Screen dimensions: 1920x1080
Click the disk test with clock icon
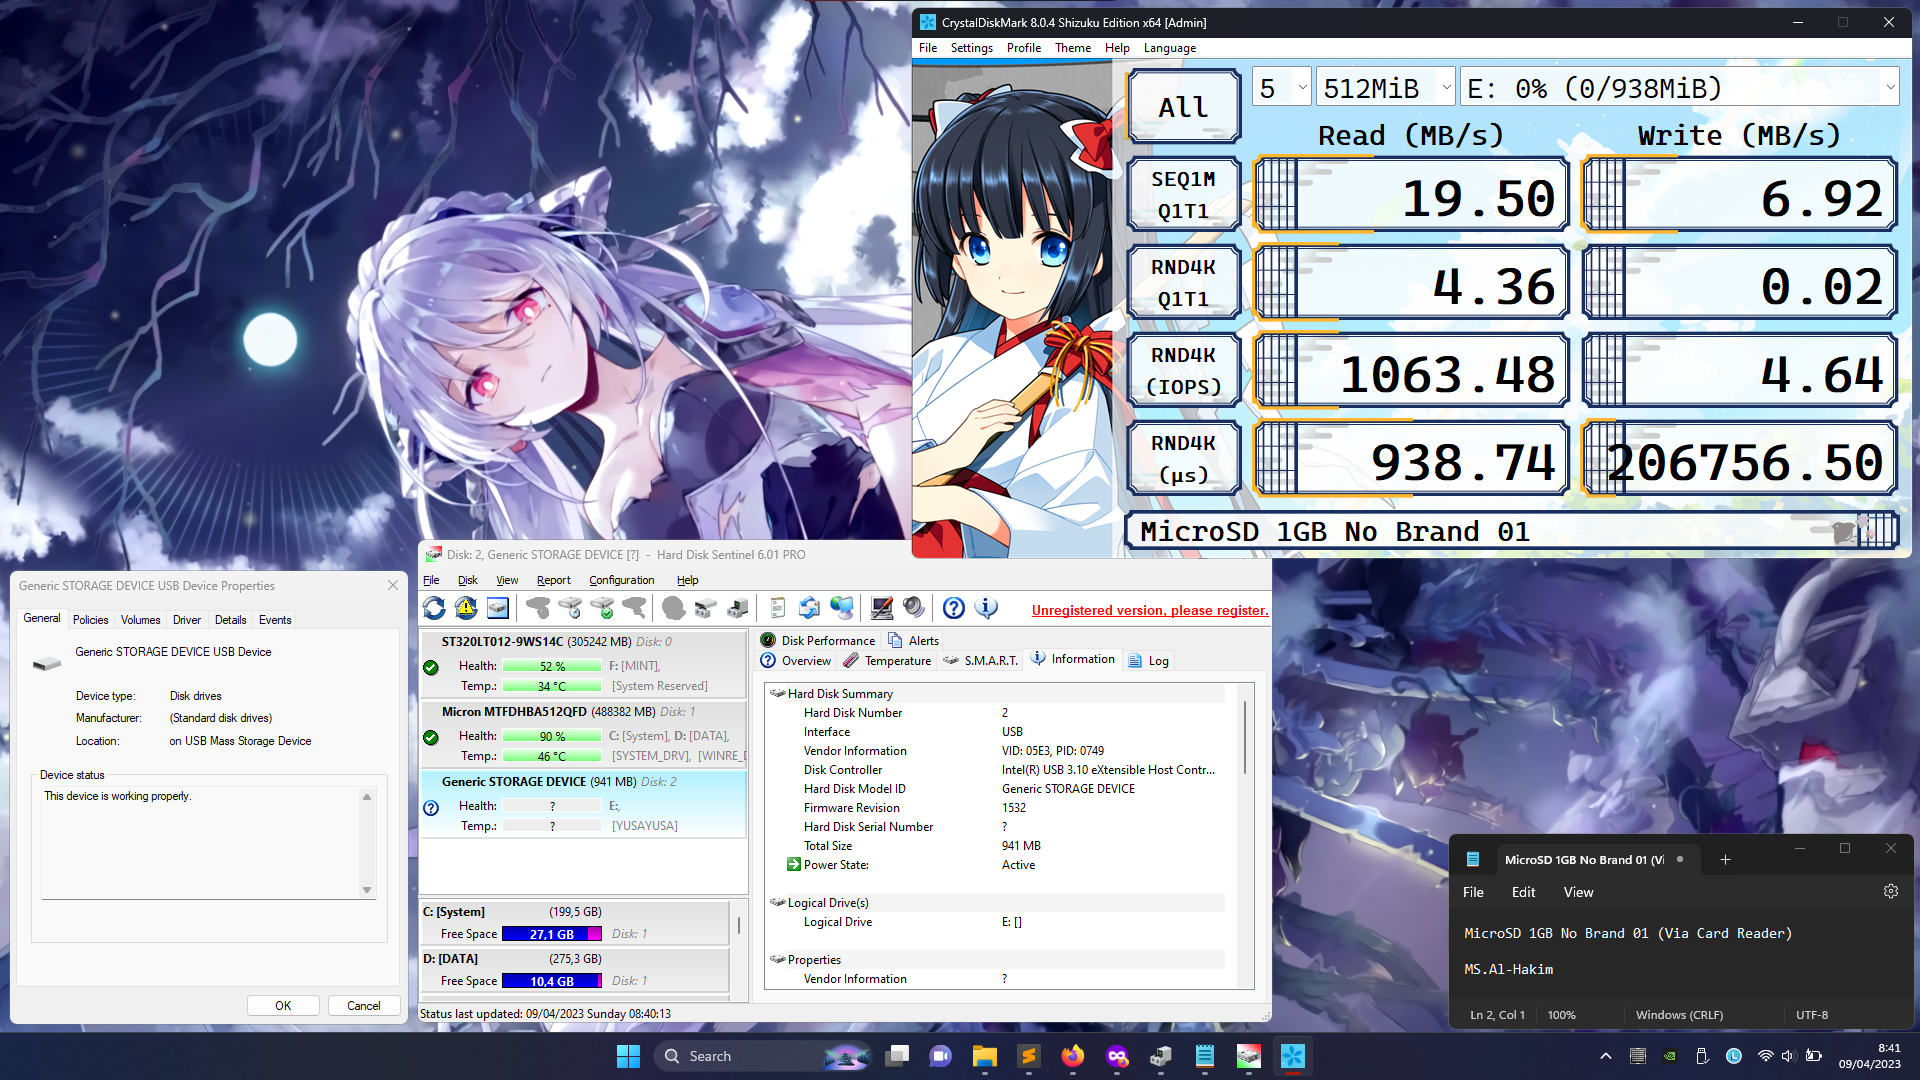(x=570, y=608)
